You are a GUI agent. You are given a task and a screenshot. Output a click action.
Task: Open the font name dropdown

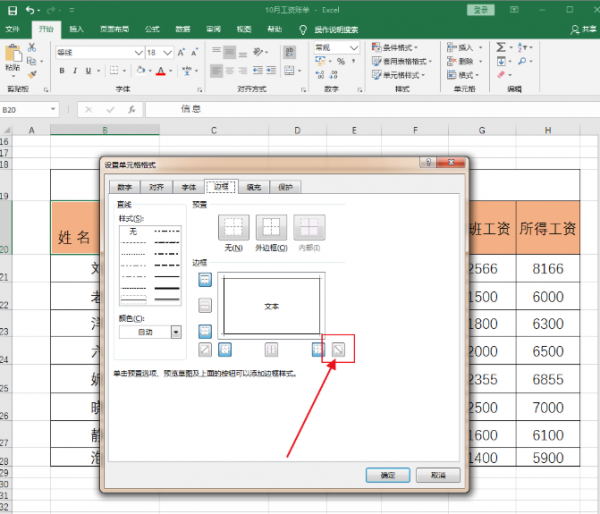point(139,53)
